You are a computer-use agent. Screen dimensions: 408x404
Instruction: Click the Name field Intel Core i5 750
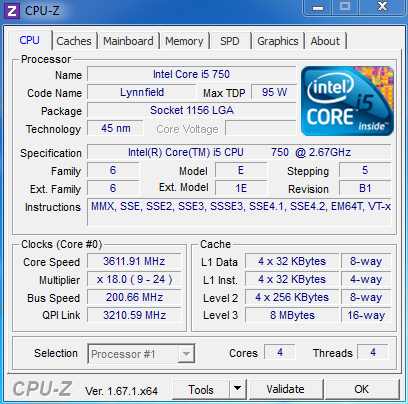tap(192, 74)
